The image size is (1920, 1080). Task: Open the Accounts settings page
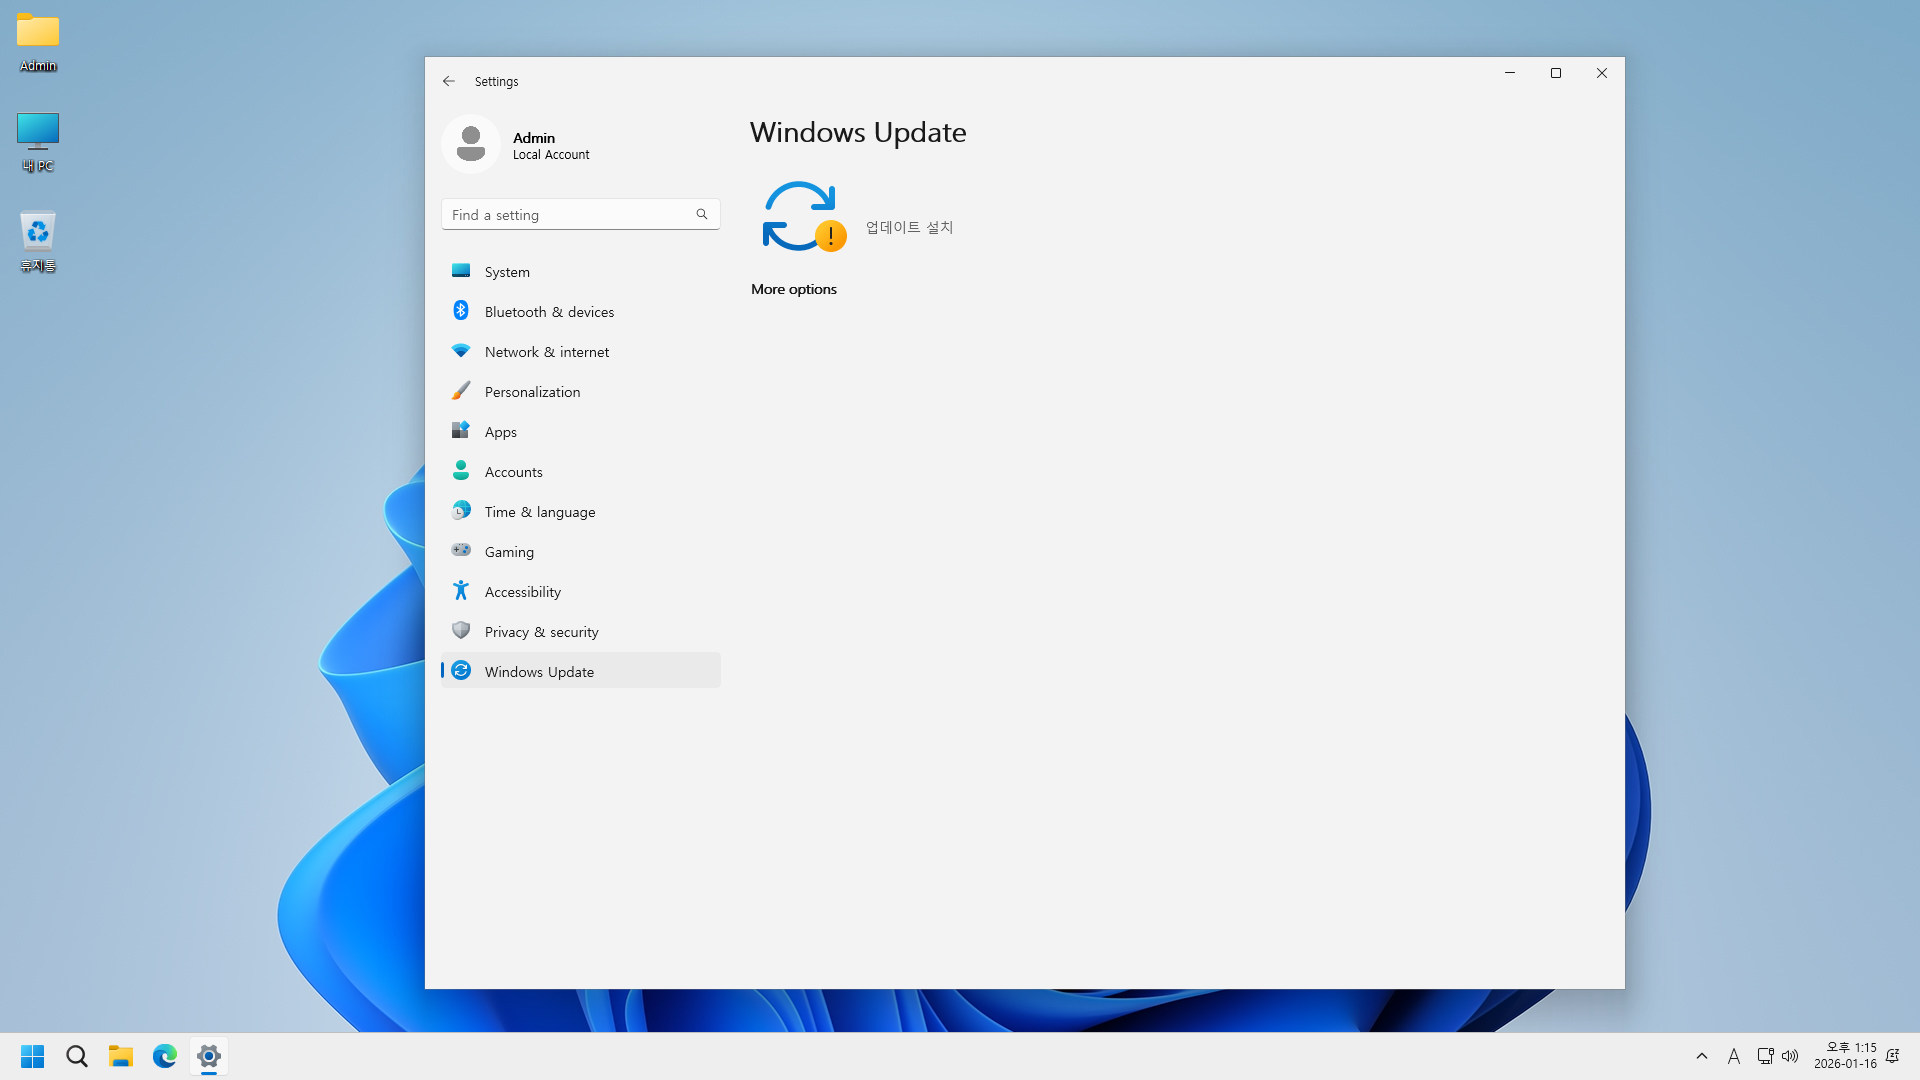[513, 472]
